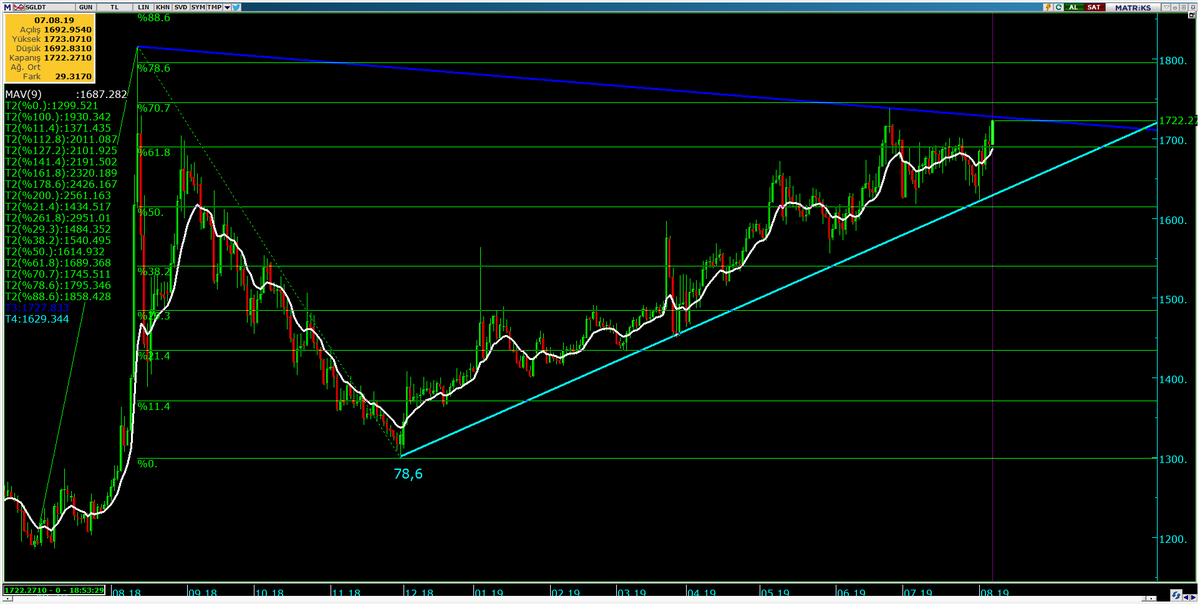Image resolution: width=1200 pixels, height=604 pixels.
Task: Edit the SGLDT symbol field
Action: click(x=50, y=7)
